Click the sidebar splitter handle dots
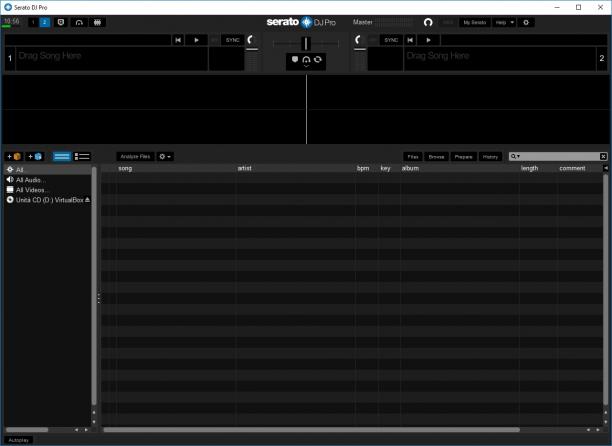 click(x=98, y=299)
